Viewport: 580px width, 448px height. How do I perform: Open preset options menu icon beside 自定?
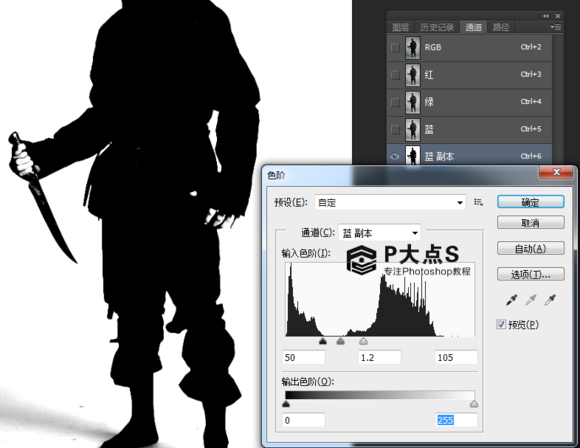coord(478,202)
